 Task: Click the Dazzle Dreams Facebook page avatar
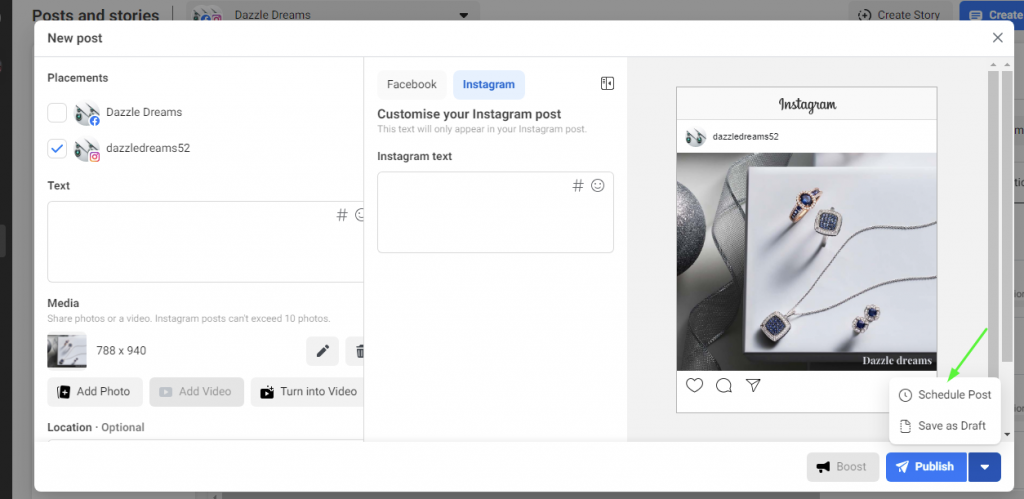coord(87,113)
